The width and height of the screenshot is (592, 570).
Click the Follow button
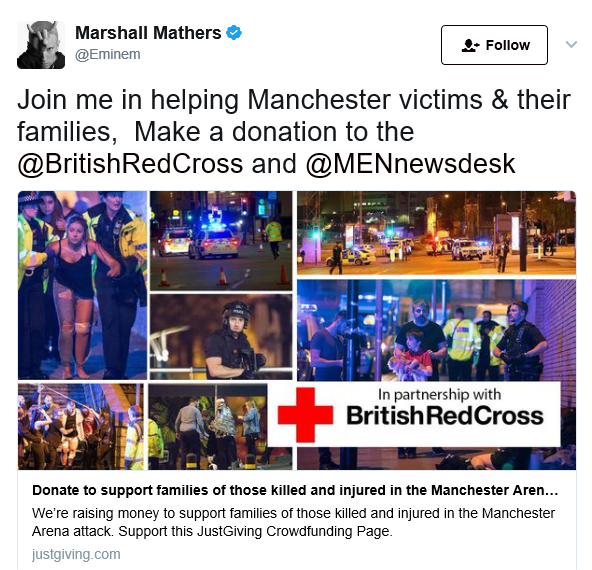[494, 45]
